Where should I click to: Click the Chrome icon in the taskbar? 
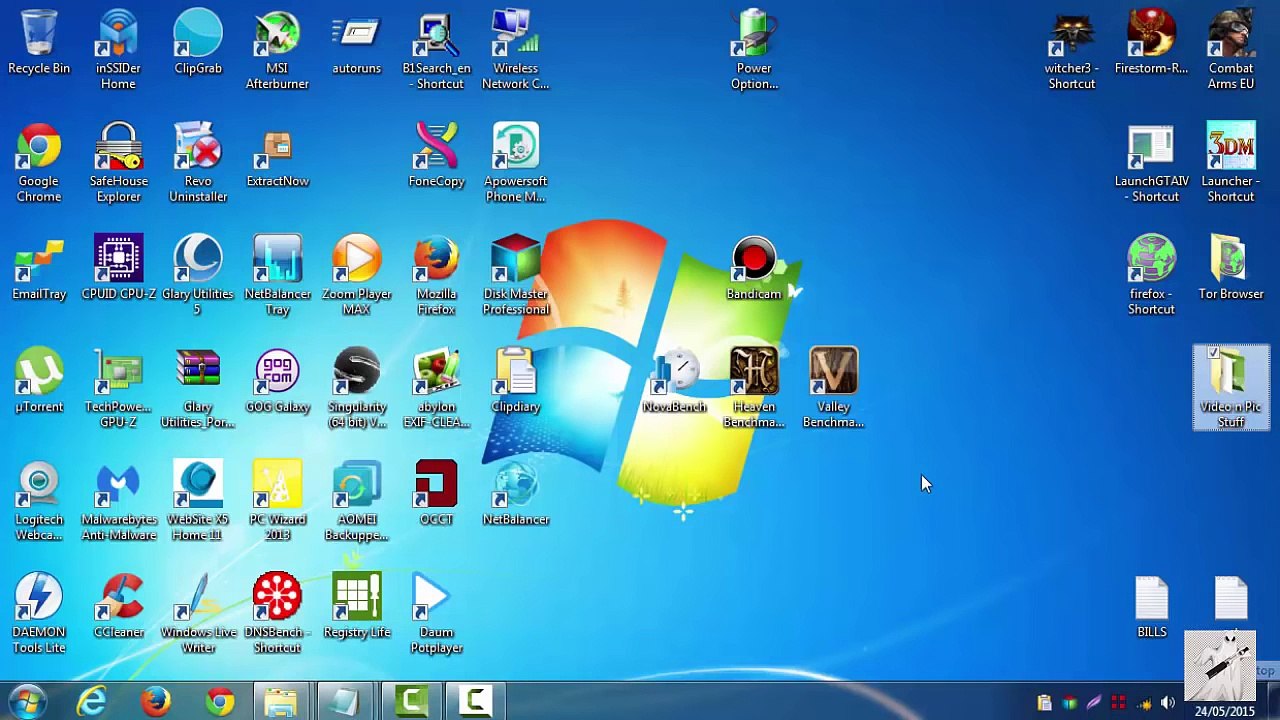(x=220, y=702)
